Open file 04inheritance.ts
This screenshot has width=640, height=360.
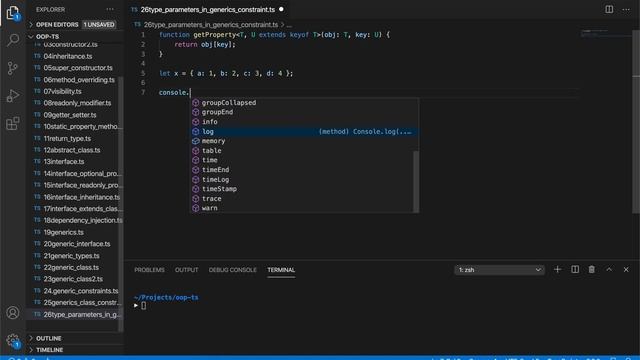click(x=68, y=56)
